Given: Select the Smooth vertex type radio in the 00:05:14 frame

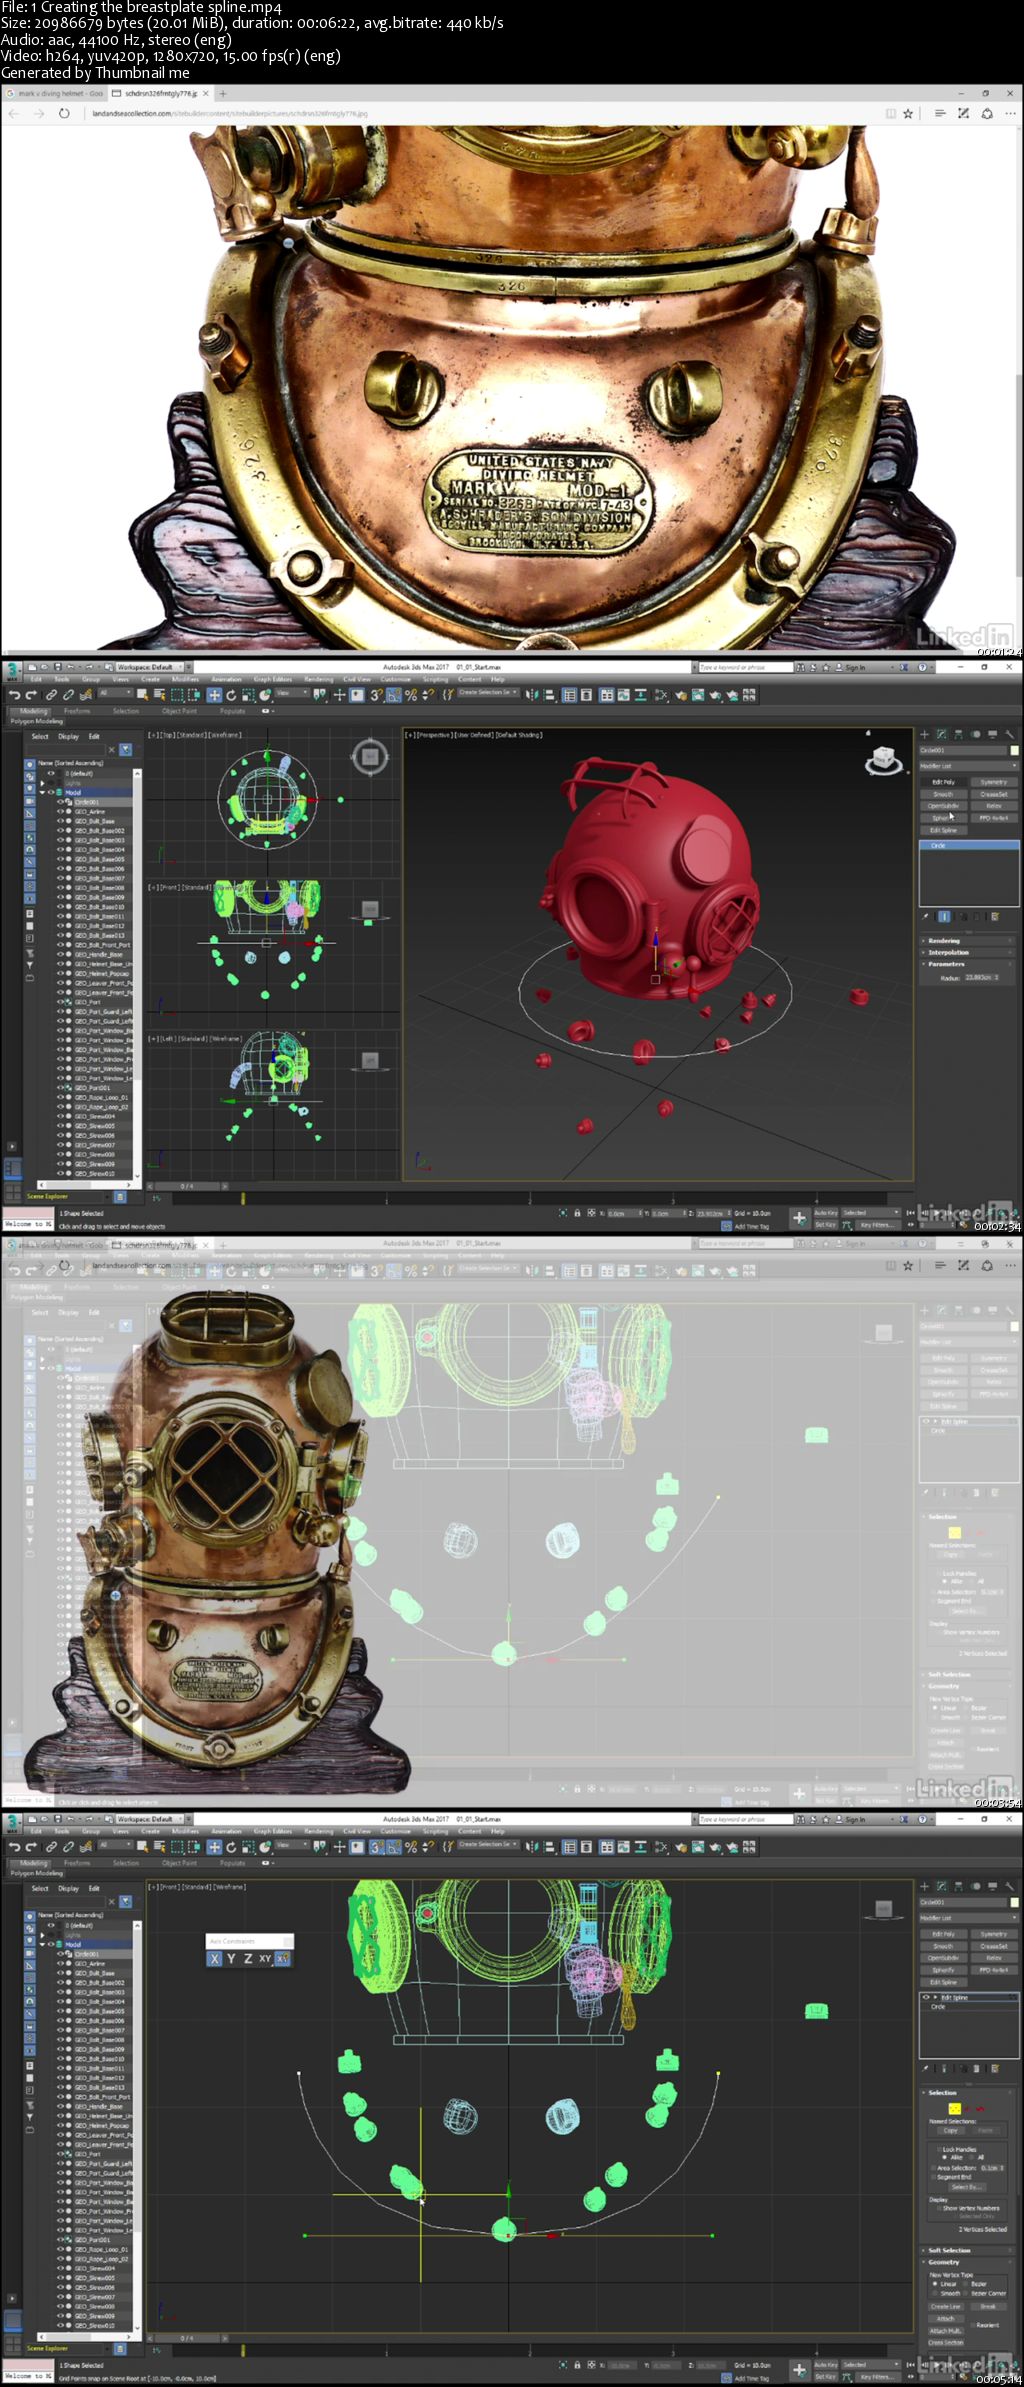Looking at the screenshot, I should pos(934,2293).
